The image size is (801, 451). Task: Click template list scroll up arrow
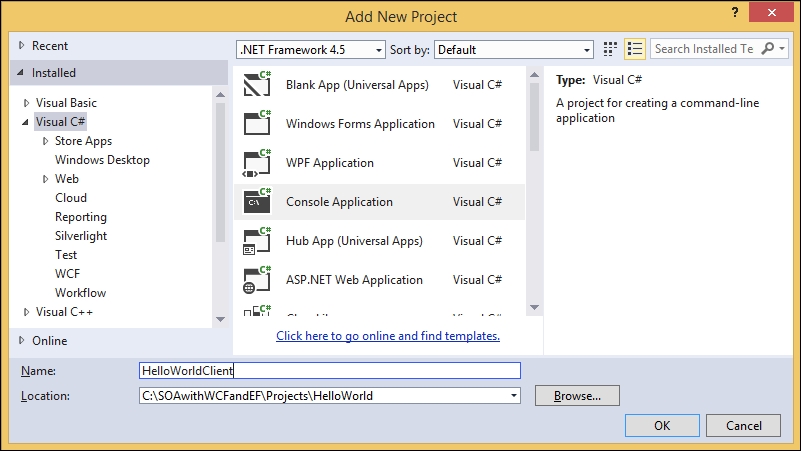pyautogui.click(x=534, y=75)
